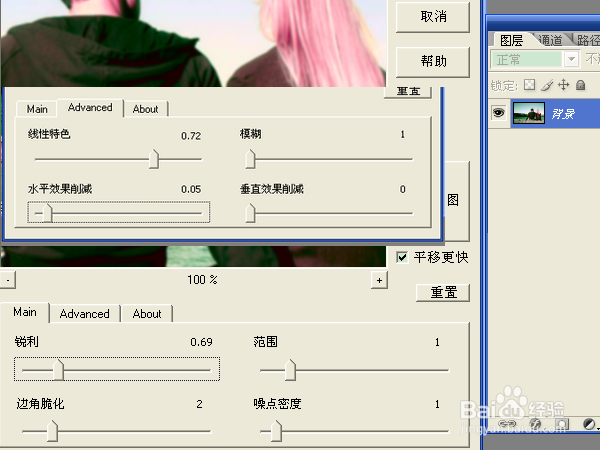
Task: Switch to 路径 paths tab
Action: (587, 40)
